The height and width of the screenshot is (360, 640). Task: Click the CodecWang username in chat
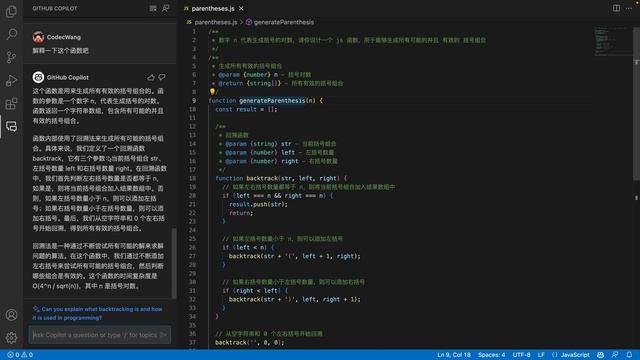(64, 37)
